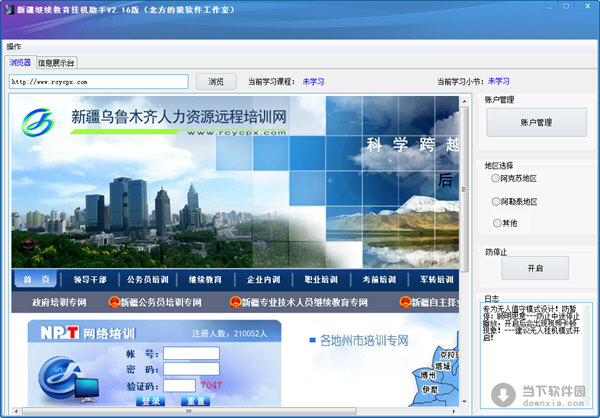Click 博州 region on the map
The width and height of the screenshot is (600, 418).
point(428,375)
